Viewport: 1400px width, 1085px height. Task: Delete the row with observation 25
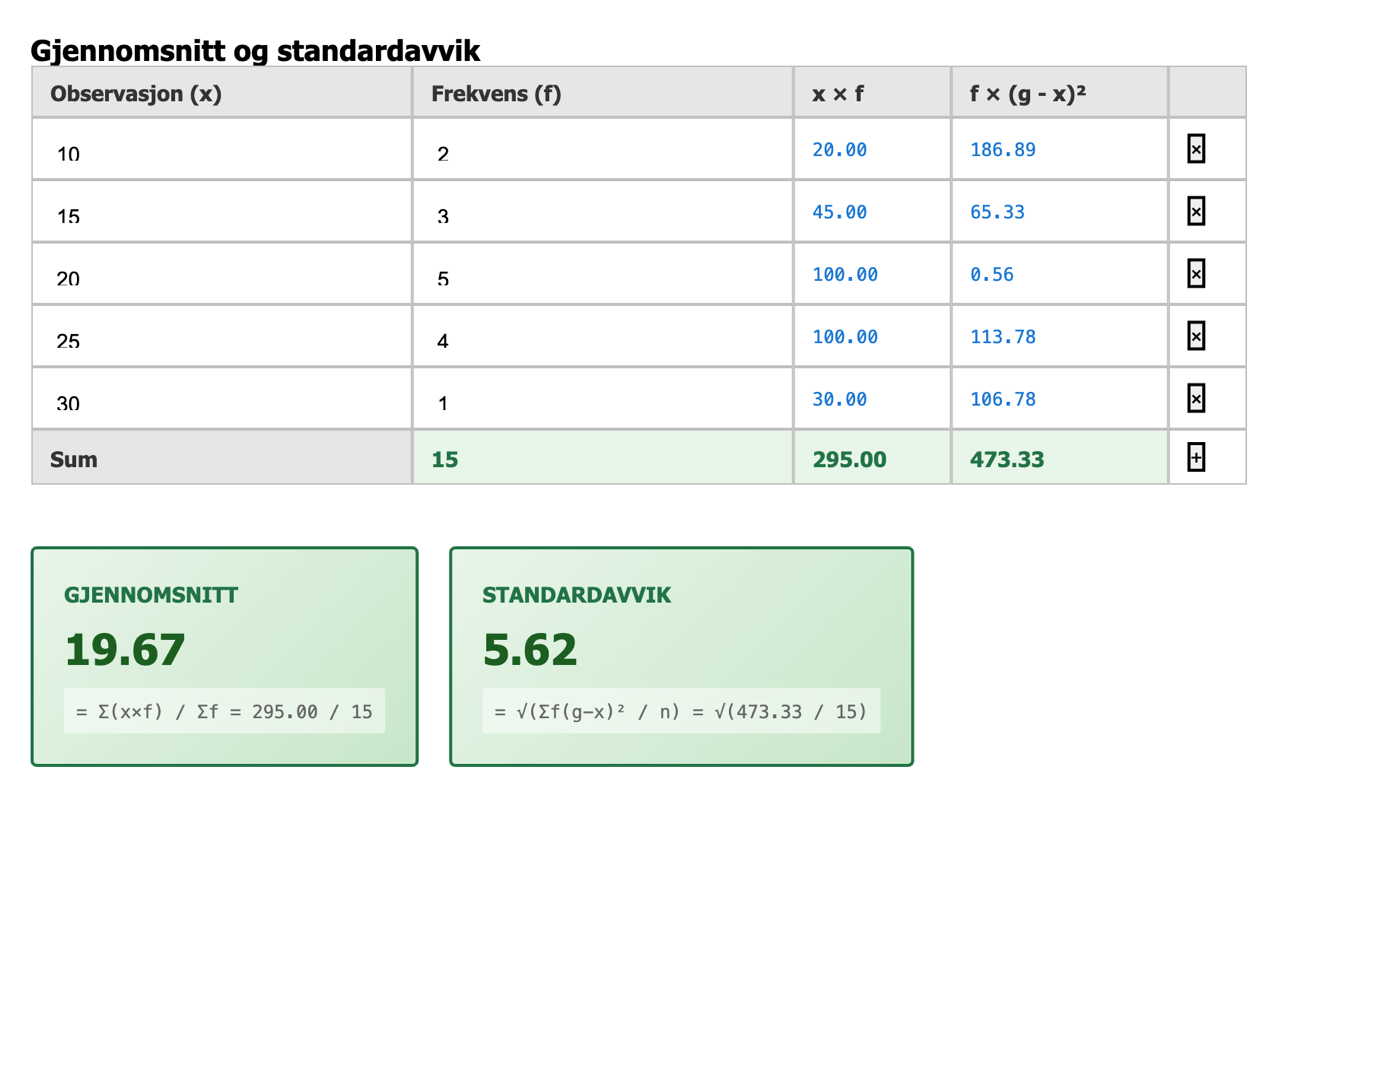[1196, 336]
